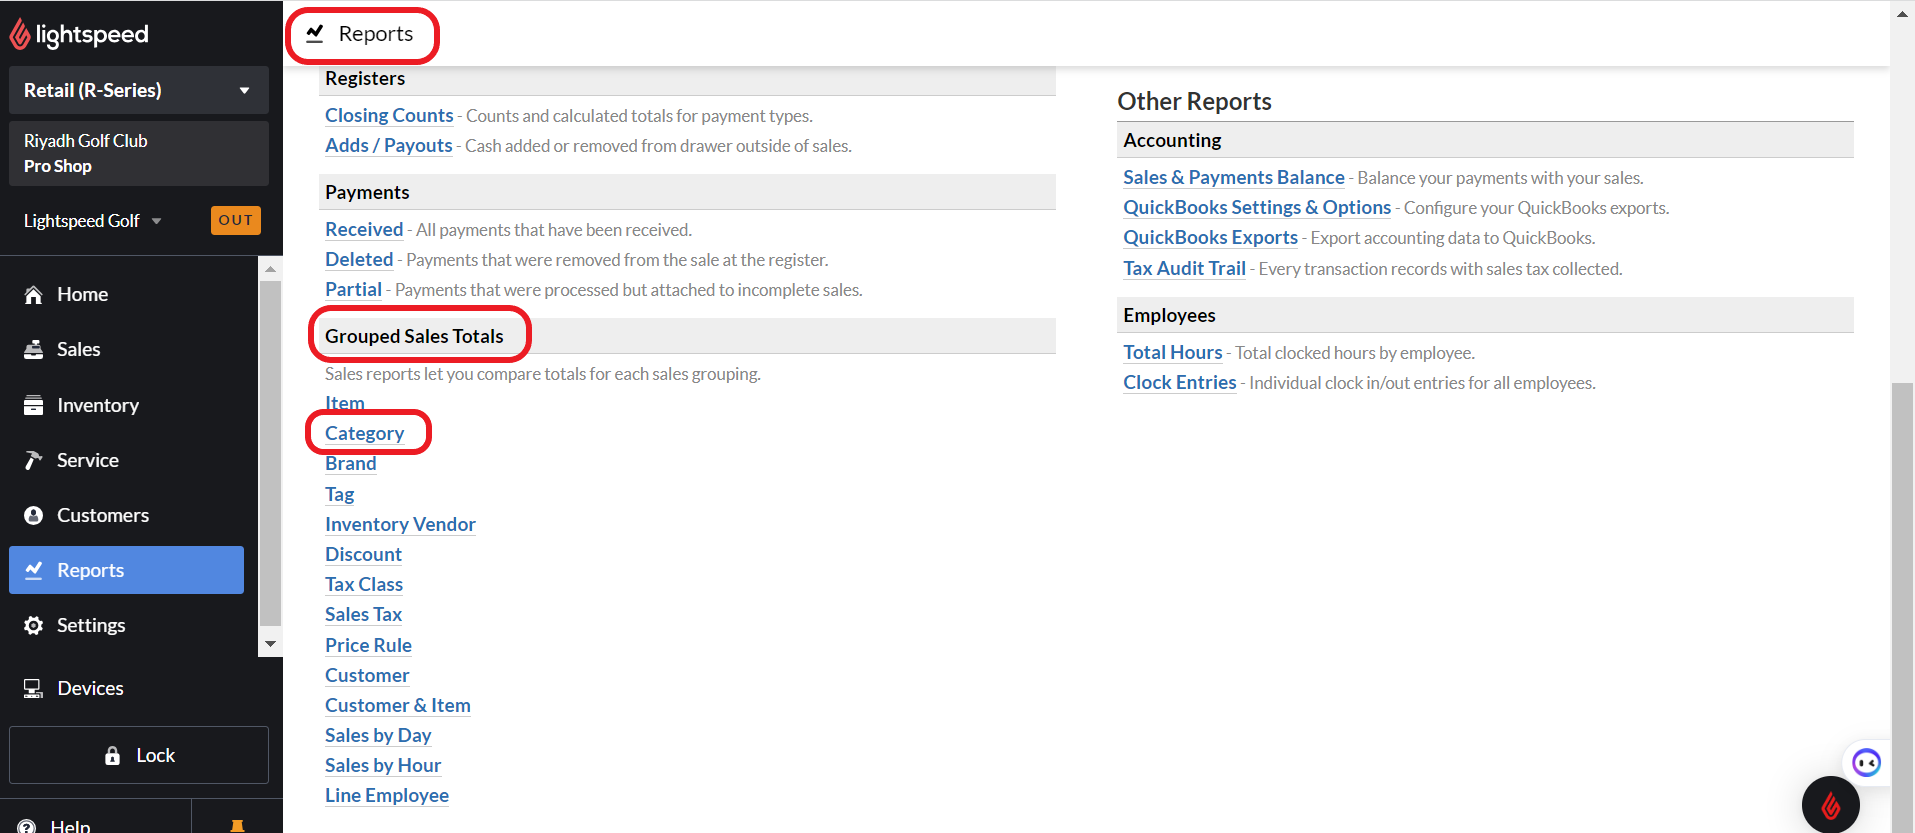Click the padlock icon on Lock button
Screen dimensions: 1915x833
pyautogui.click(x=112, y=756)
